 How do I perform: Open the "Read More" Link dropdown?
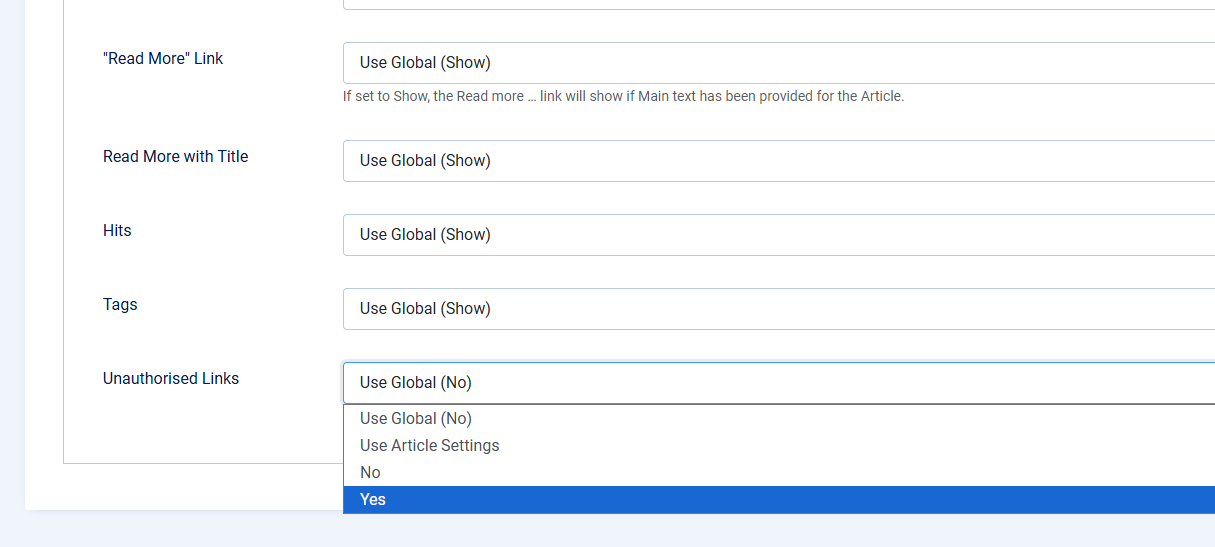pyautogui.click(x=778, y=63)
